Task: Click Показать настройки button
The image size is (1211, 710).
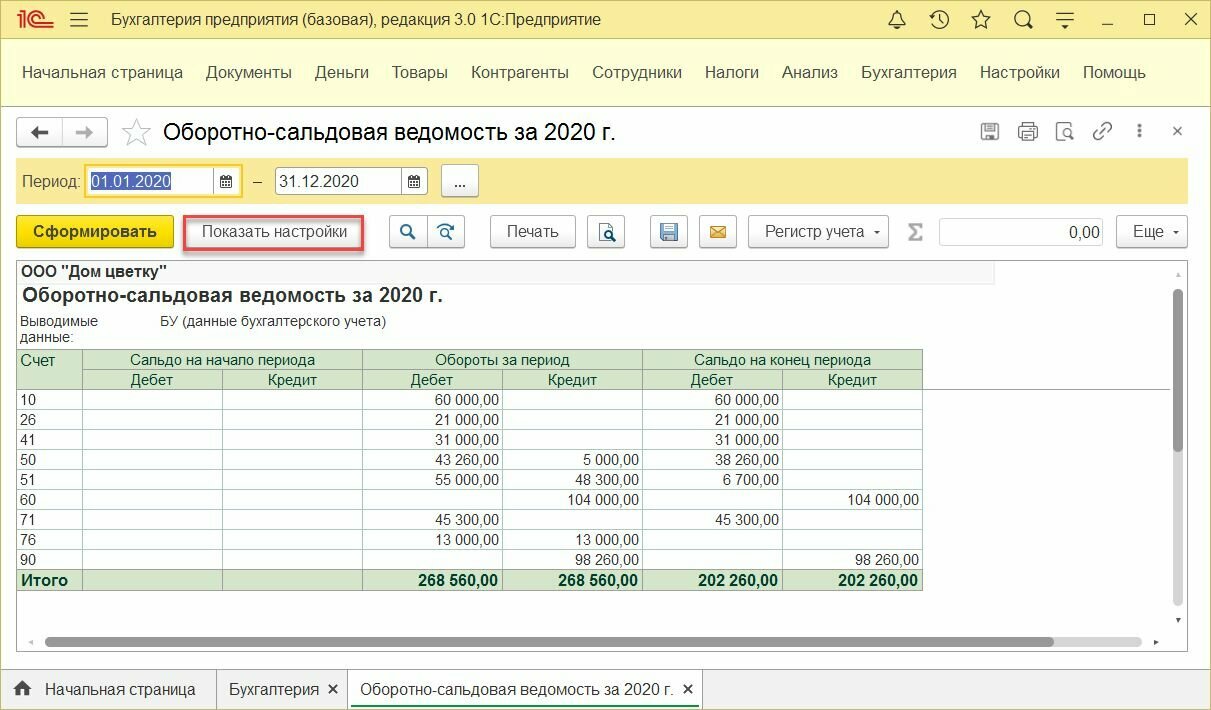Action: coord(274,232)
